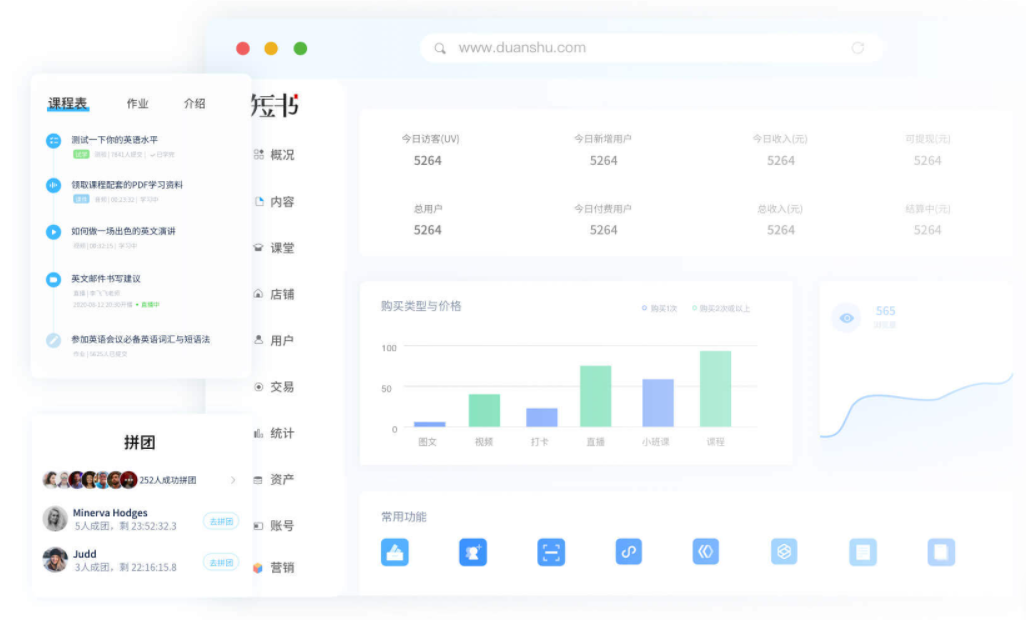Select the code-brackets icon in 常用功能
This screenshot has width=1026, height=620.
(x=706, y=552)
